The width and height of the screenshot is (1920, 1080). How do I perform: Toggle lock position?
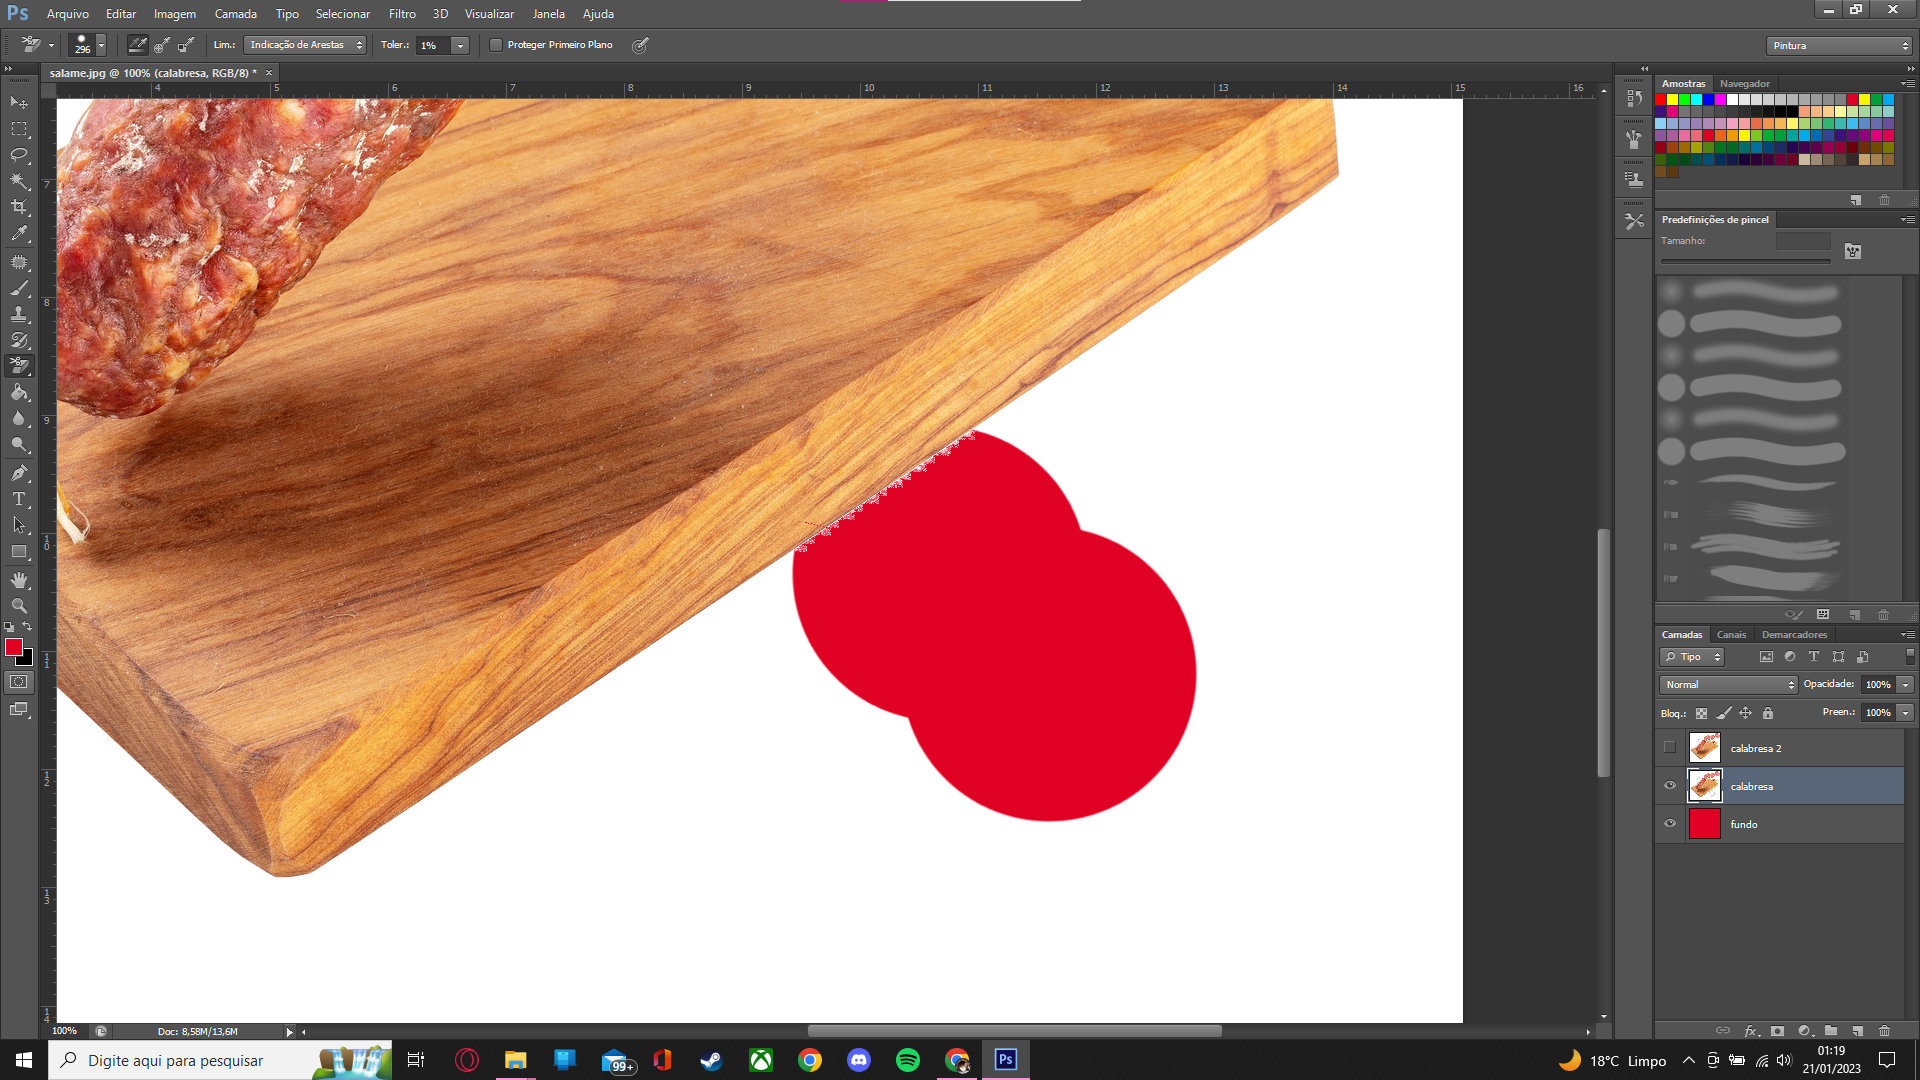tap(1746, 713)
